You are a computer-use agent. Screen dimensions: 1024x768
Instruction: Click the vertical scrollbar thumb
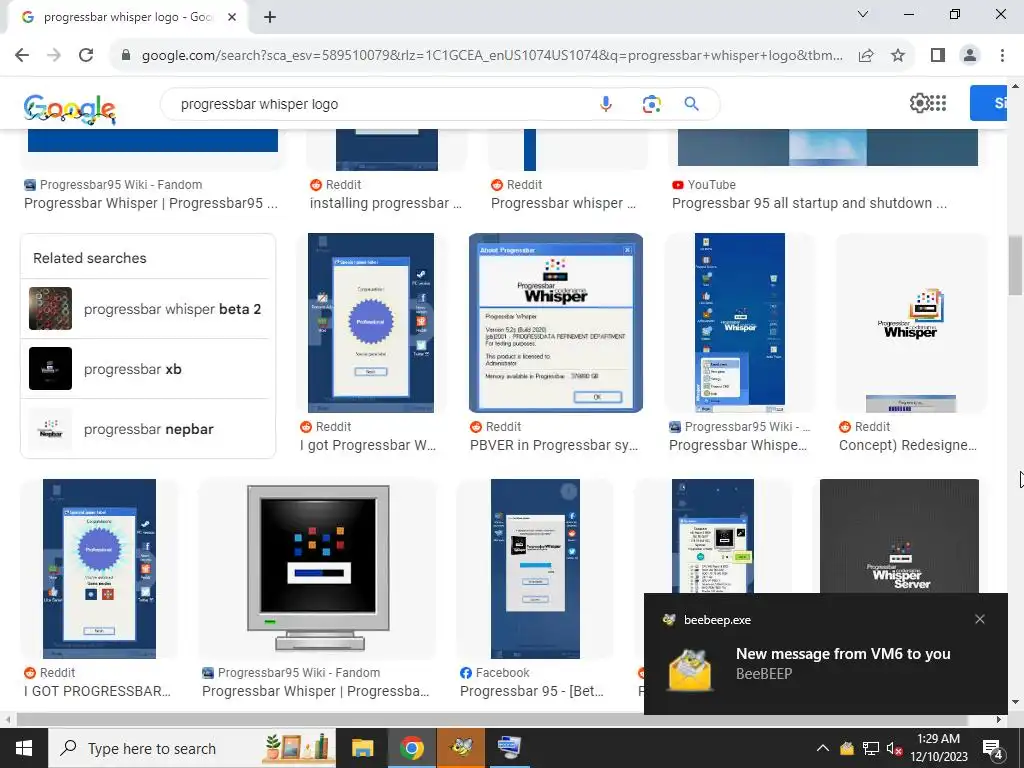click(x=1016, y=266)
